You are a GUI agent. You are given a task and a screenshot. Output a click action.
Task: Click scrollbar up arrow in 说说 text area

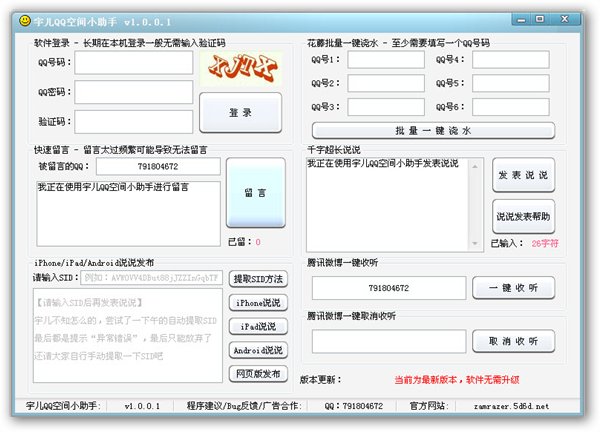point(475,166)
